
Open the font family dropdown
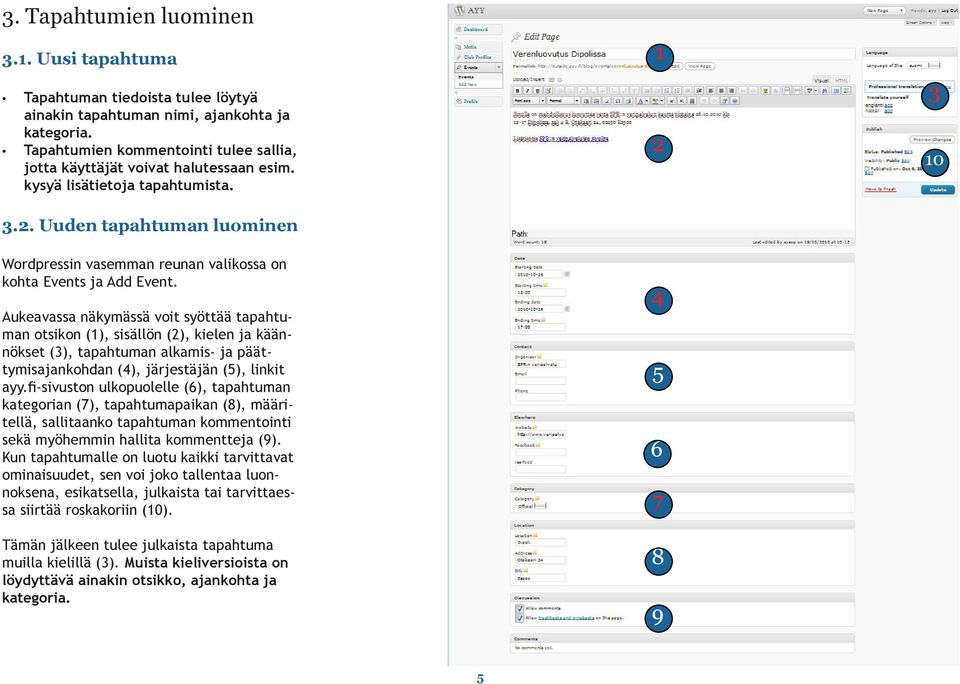pos(529,100)
